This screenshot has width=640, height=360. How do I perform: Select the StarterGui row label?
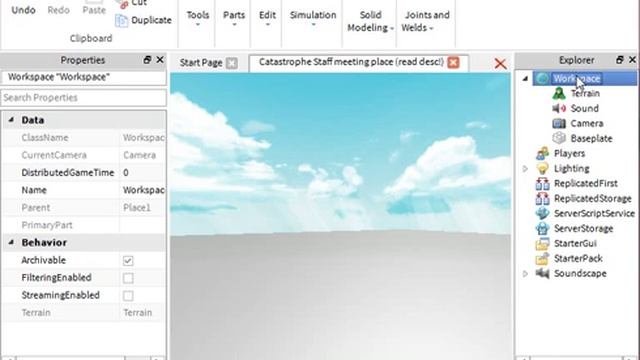point(575,244)
